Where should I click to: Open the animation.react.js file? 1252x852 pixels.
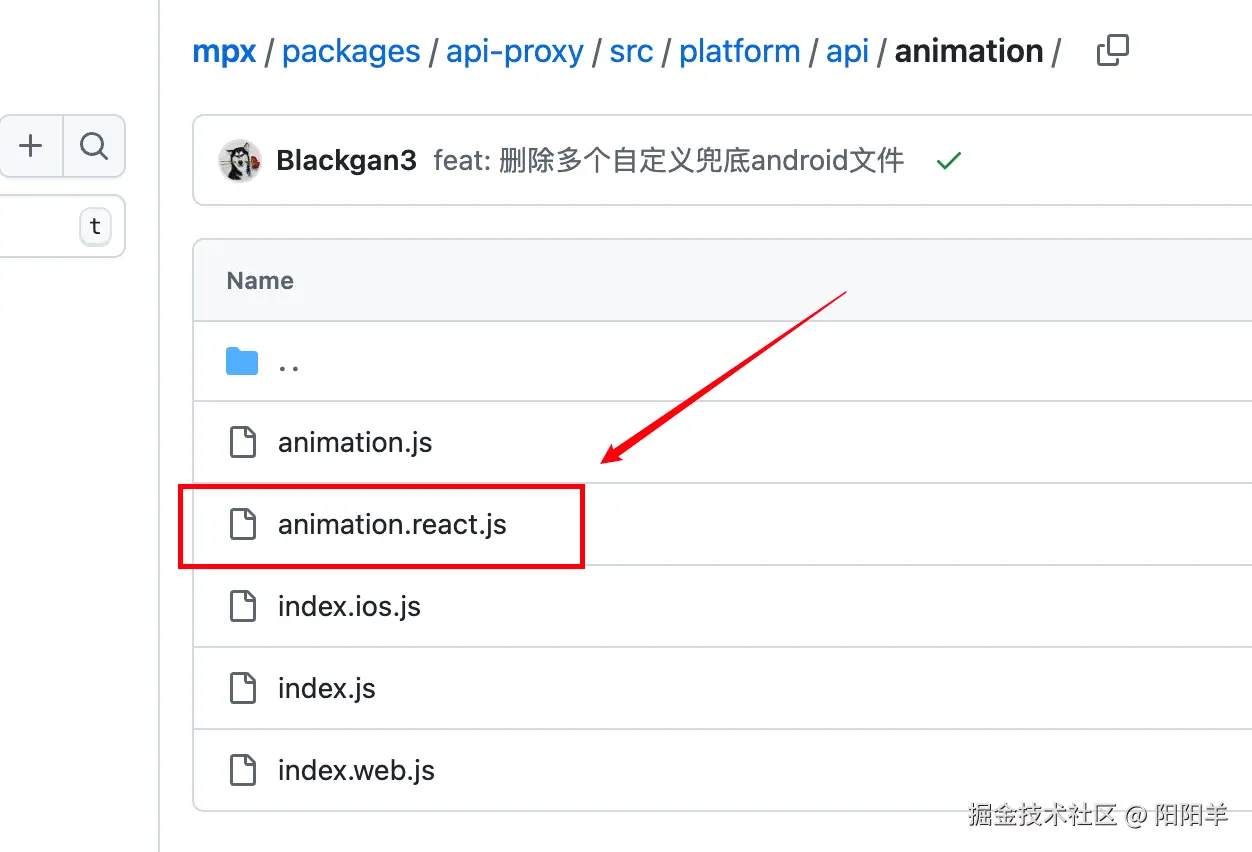coord(392,524)
